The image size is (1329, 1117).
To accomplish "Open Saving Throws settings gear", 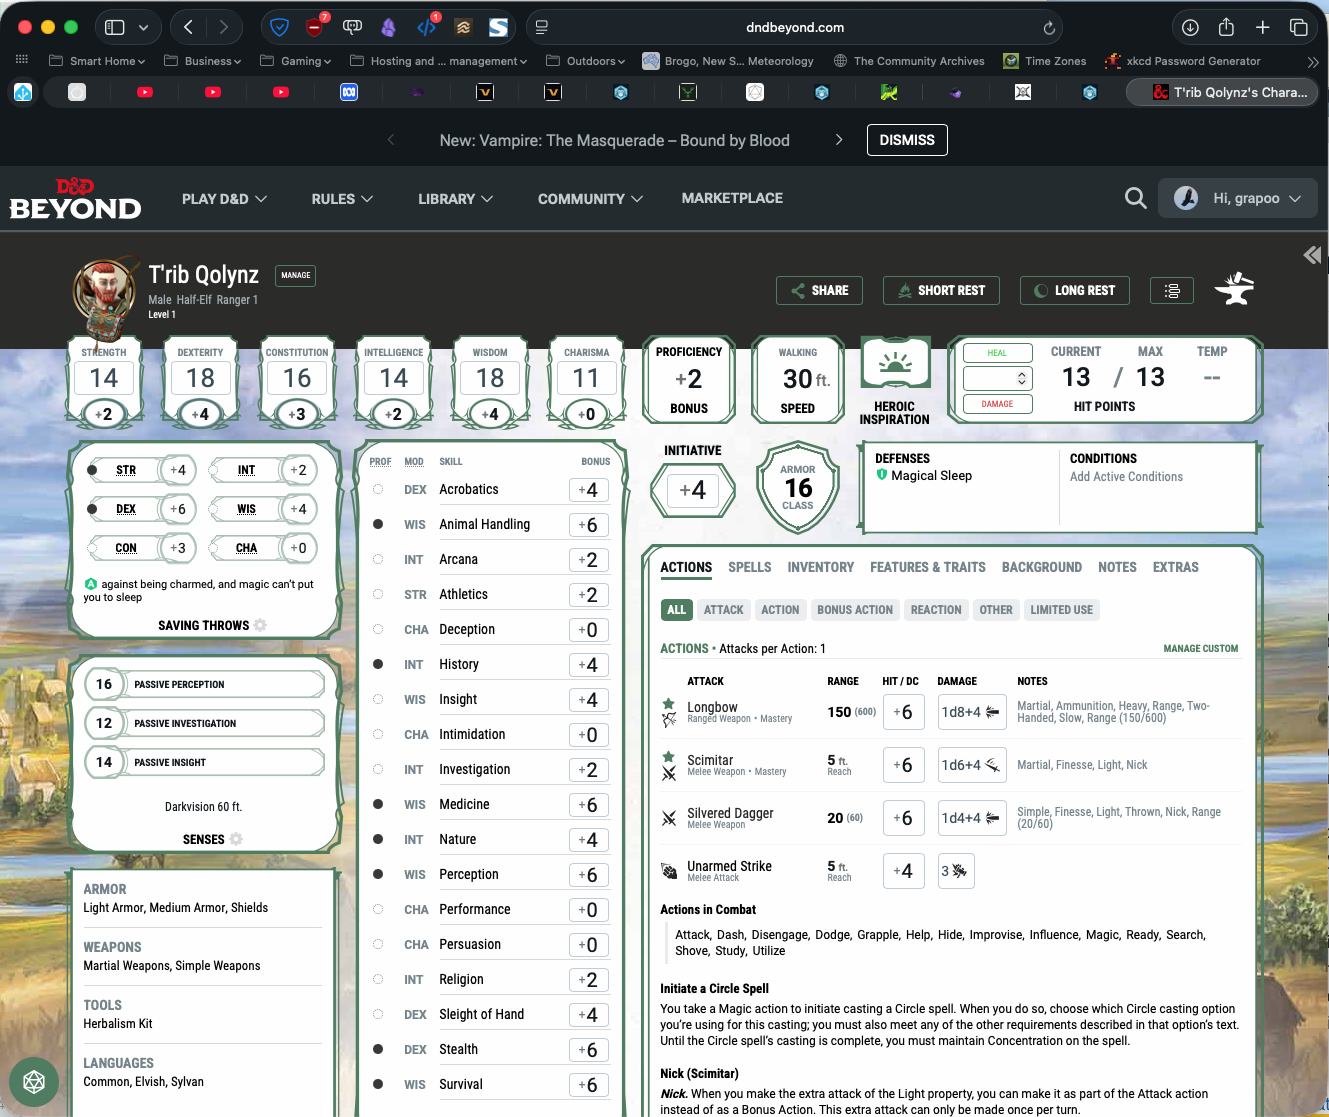I will pos(260,625).
